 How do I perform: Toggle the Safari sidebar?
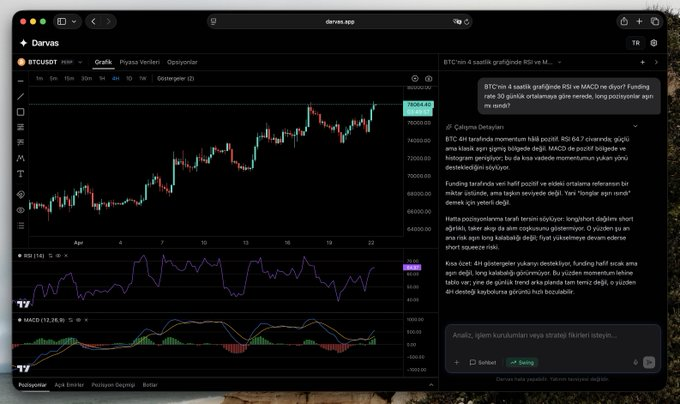pyautogui.click(x=62, y=21)
